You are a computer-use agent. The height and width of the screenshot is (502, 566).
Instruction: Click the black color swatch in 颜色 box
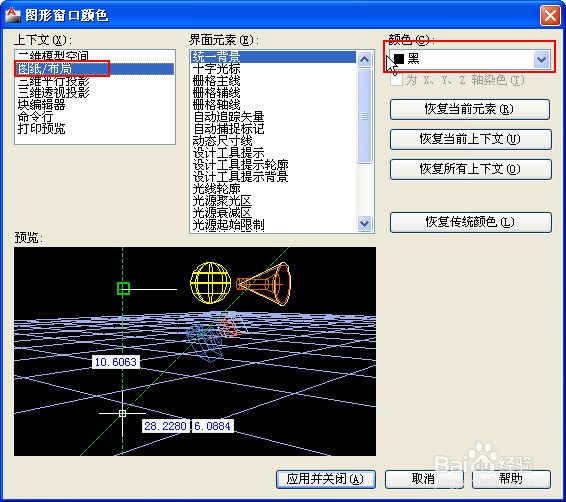tap(399, 59)
